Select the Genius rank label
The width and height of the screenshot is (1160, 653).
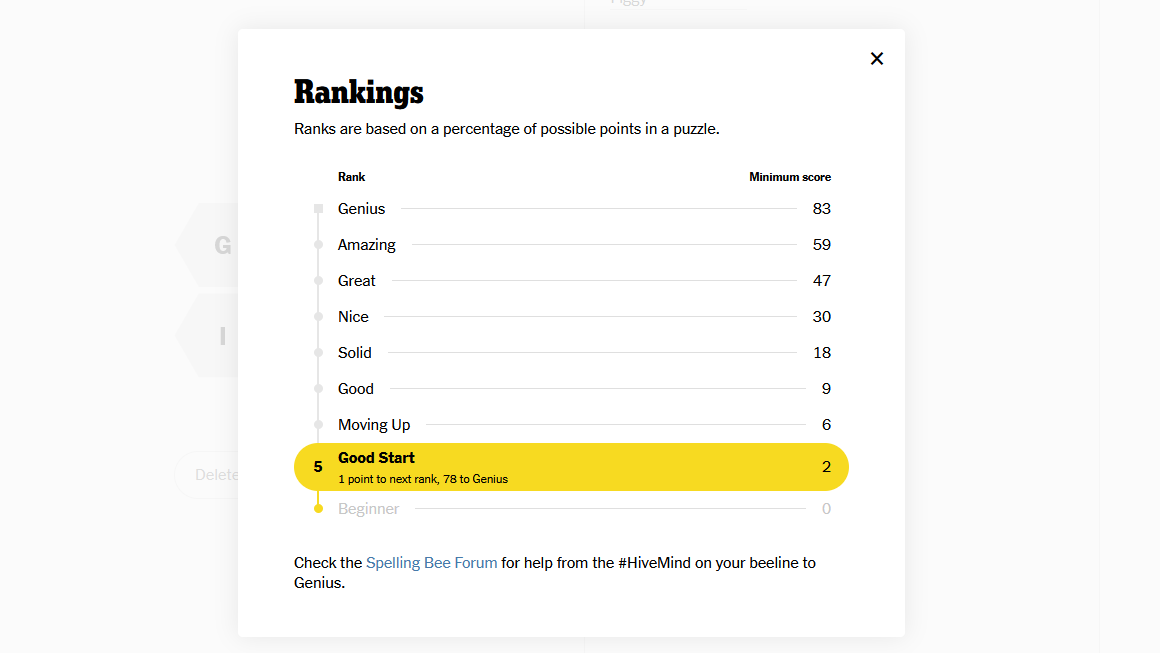[361, 209]
